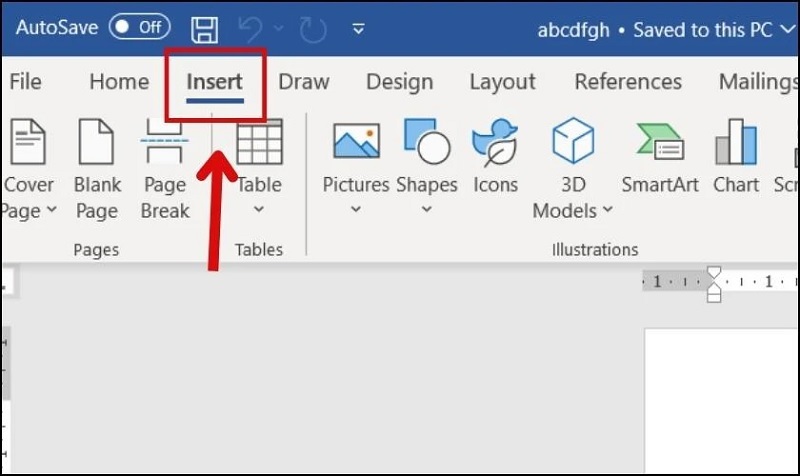
Task: Insert a Page Break
Action: pyautogui.click(x=164, y=166)
